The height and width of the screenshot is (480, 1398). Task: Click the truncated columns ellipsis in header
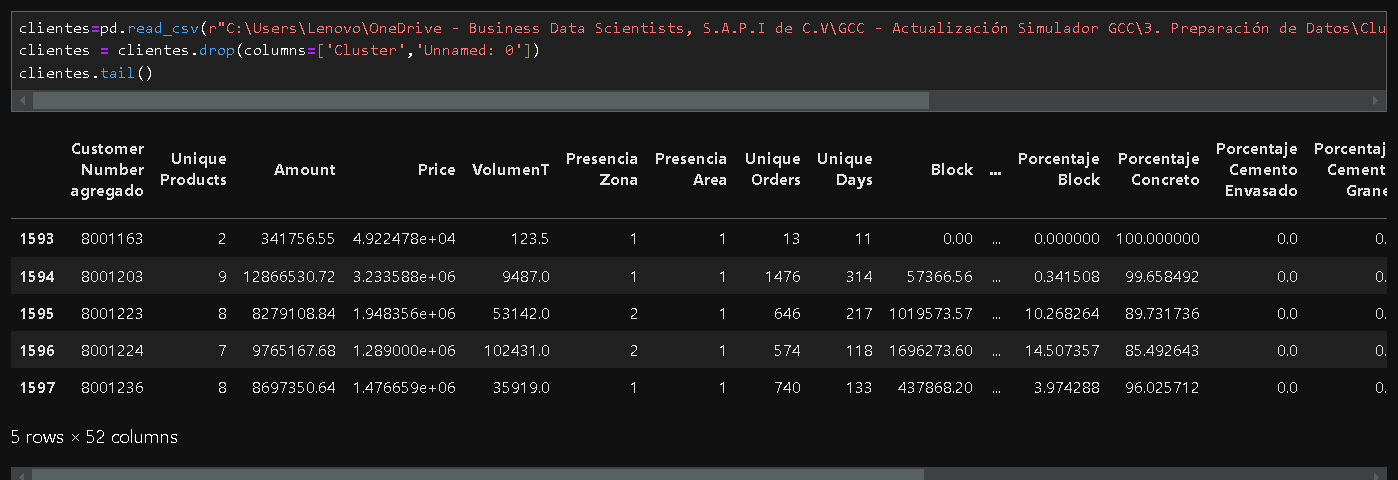995,171
